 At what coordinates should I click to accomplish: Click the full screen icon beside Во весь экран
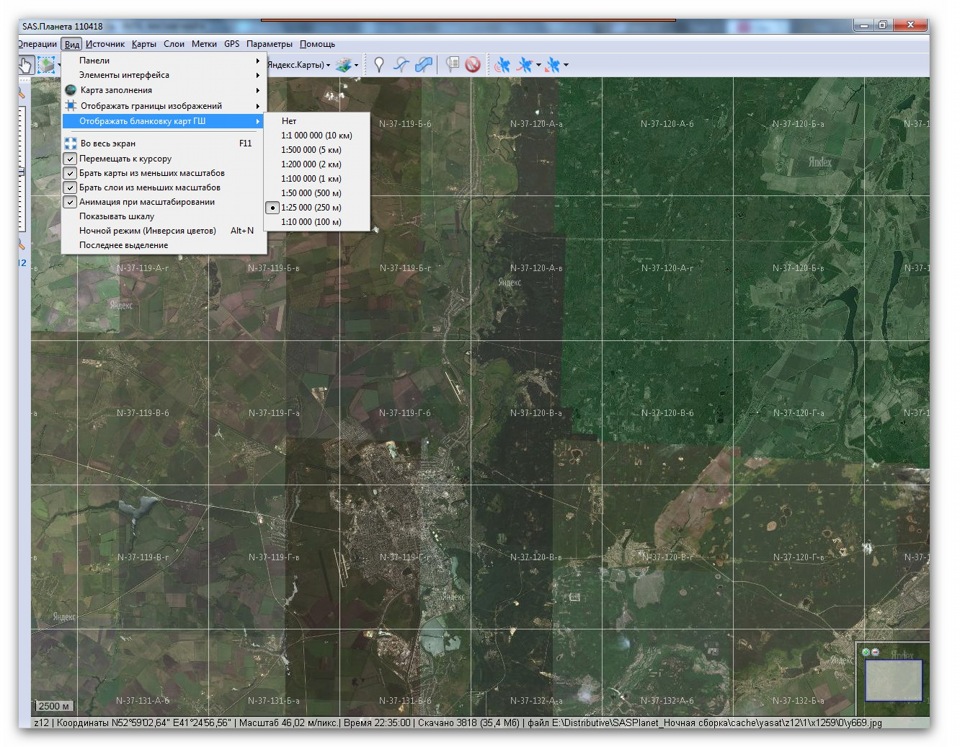[x=70, y=143]
